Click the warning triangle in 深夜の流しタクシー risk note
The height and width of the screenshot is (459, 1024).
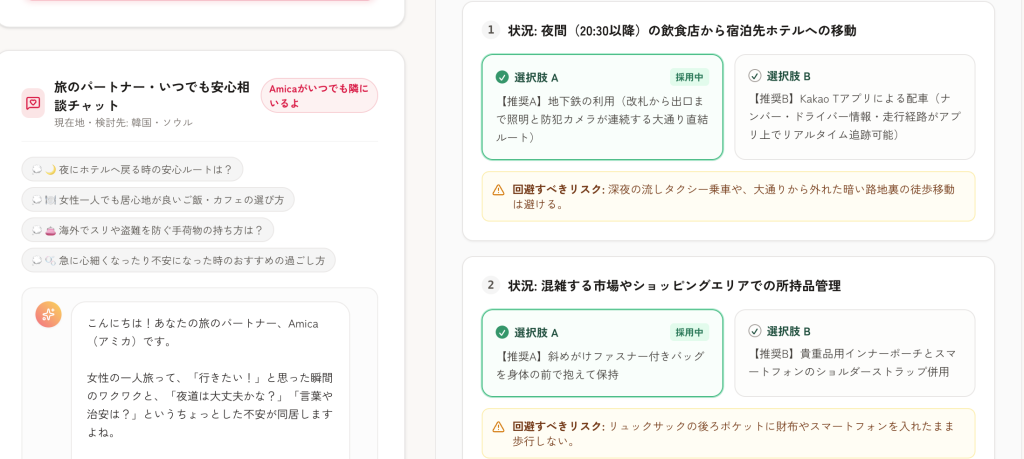498,190
